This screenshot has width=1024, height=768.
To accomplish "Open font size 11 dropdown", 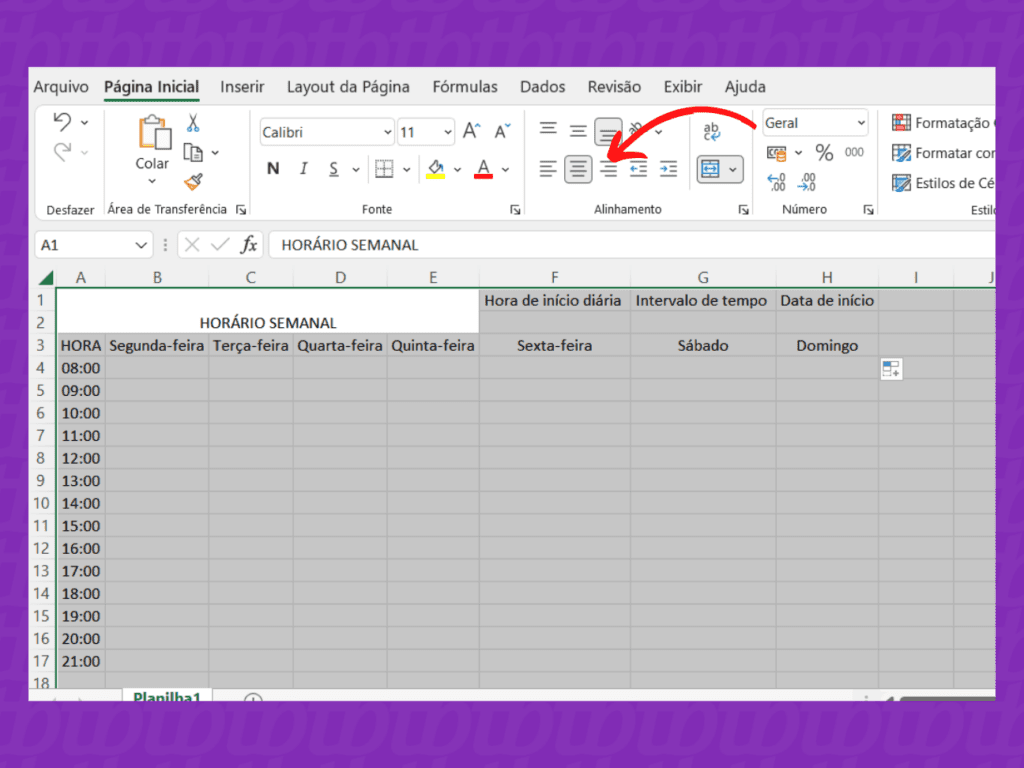I will (x=448, y=133).
